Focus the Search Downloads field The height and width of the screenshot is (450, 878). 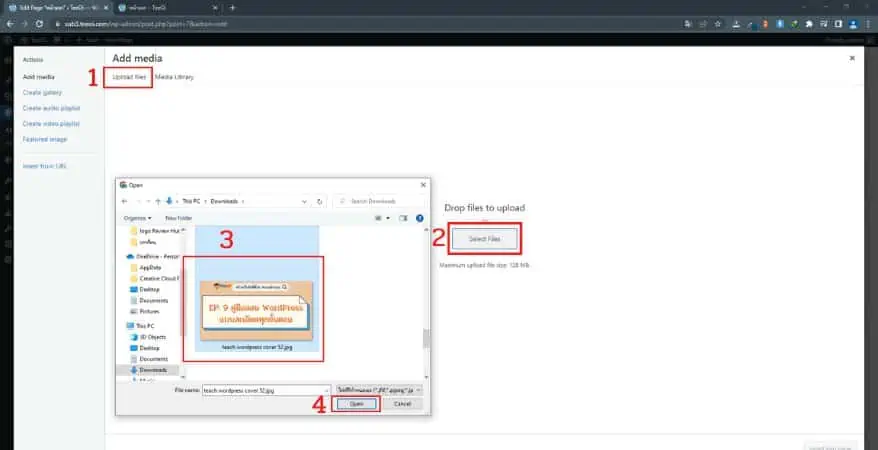(x=379, y=201)
